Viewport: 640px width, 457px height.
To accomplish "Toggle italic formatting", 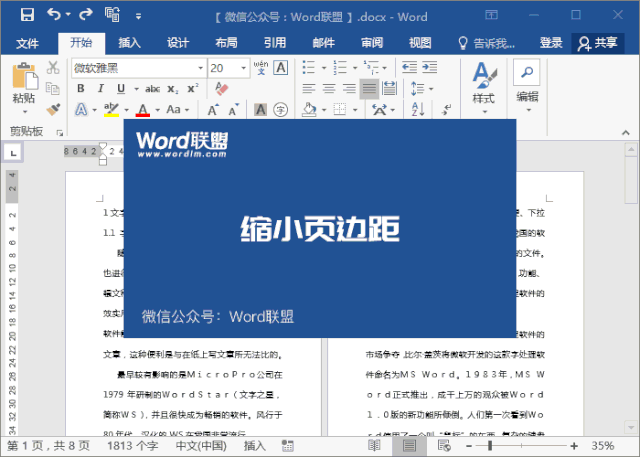I will pyautogui.click(x=100, y=89).
